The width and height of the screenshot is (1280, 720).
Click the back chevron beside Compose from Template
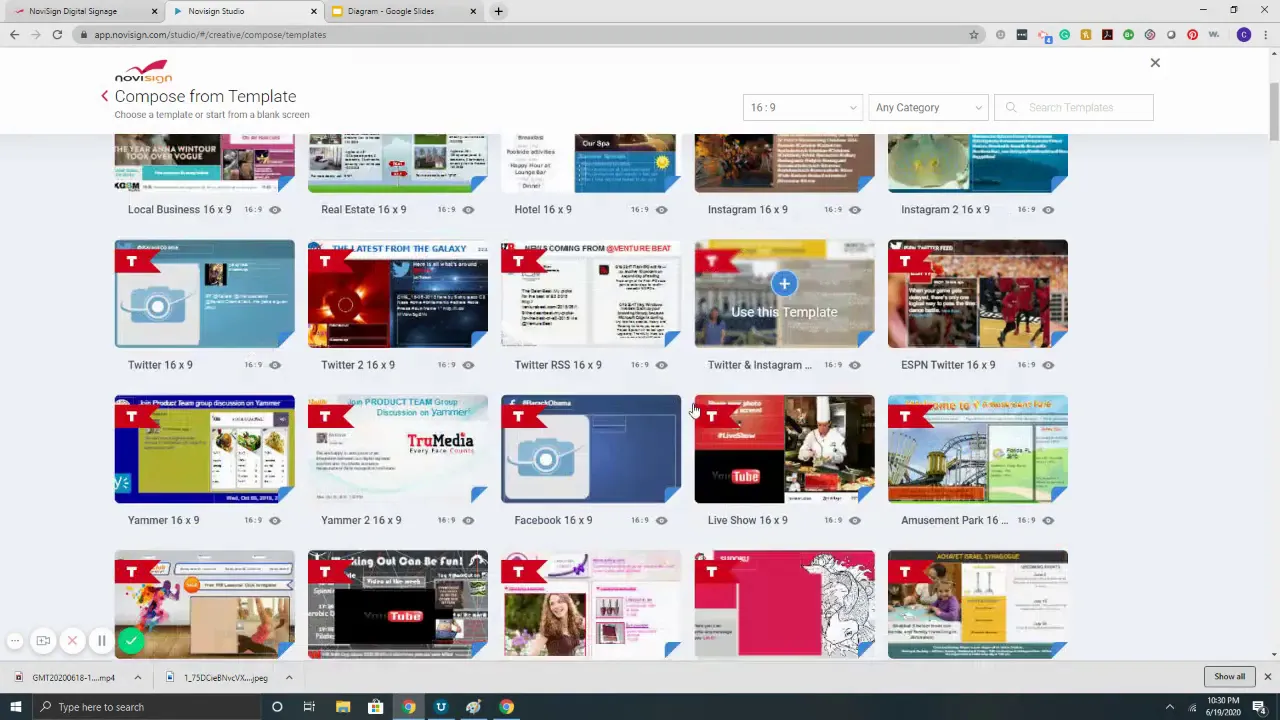click(x=104, y=96)
